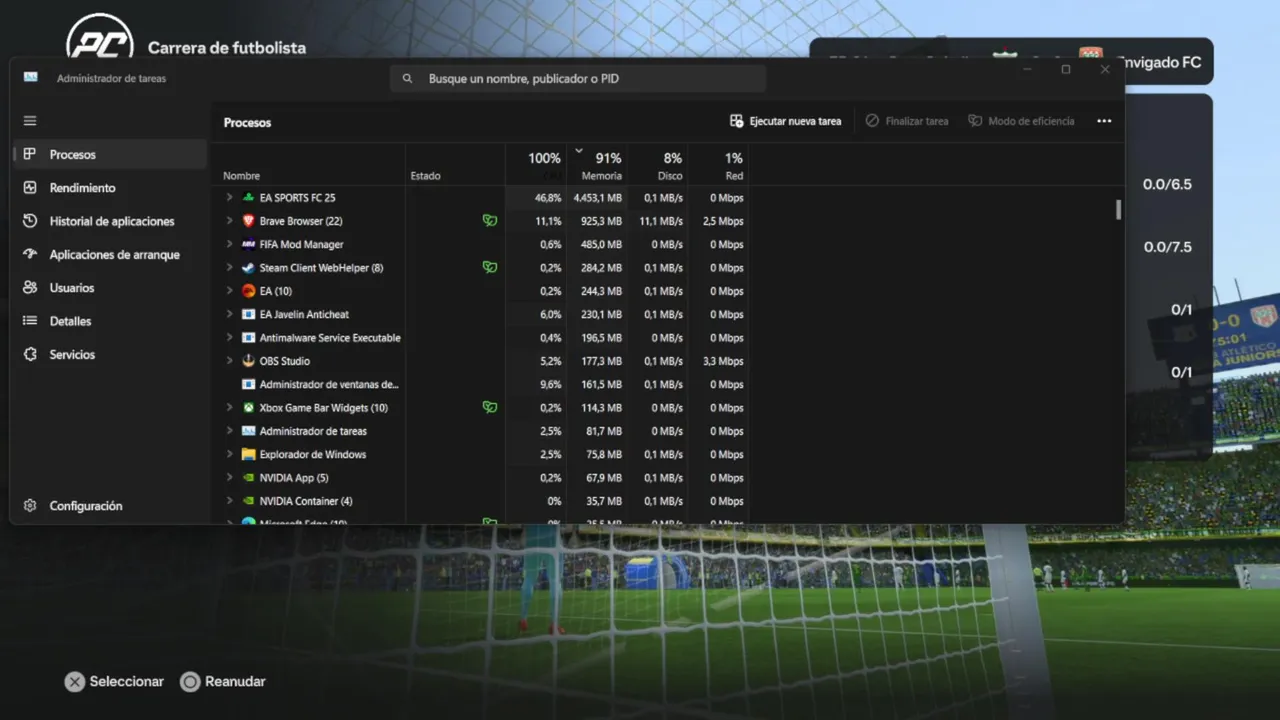Click the Steam Client WebHelper icon
The width and height of the screenshot is (1280, 720).
pyautogui.click(x=248, y=268)
